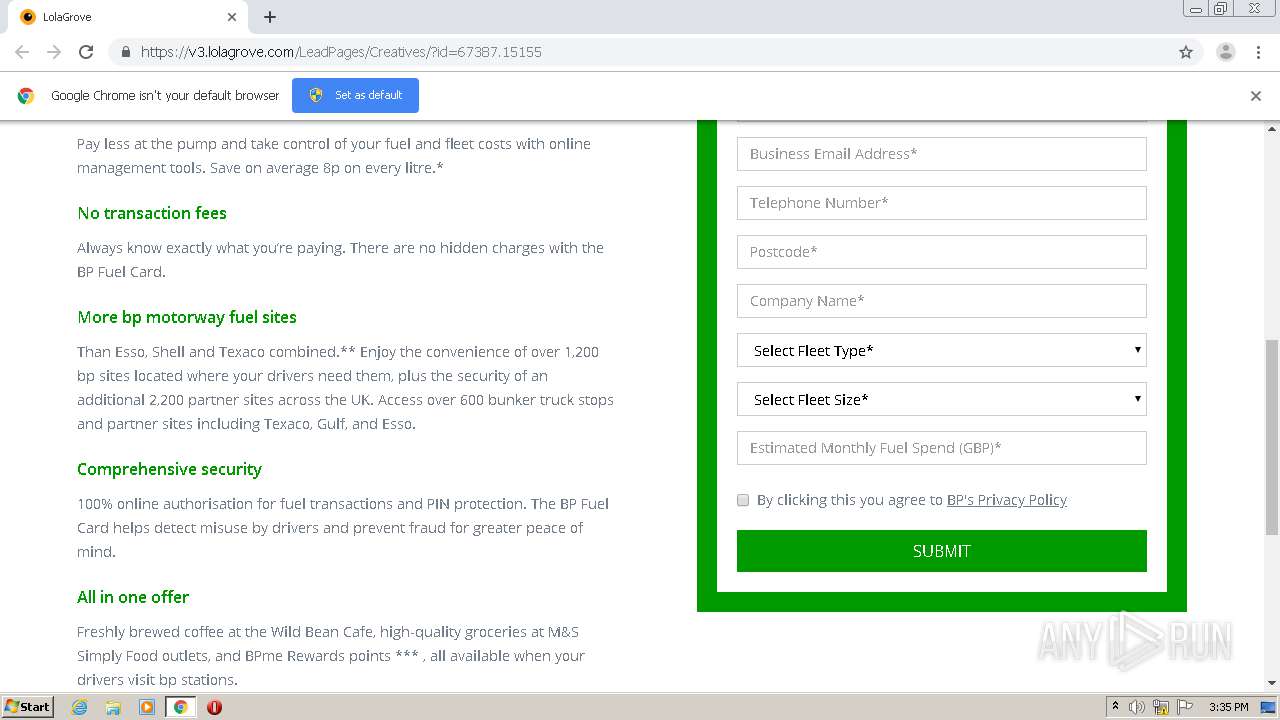Select the 'No transaction fees' heading
1280x720 pixels.
152,213
